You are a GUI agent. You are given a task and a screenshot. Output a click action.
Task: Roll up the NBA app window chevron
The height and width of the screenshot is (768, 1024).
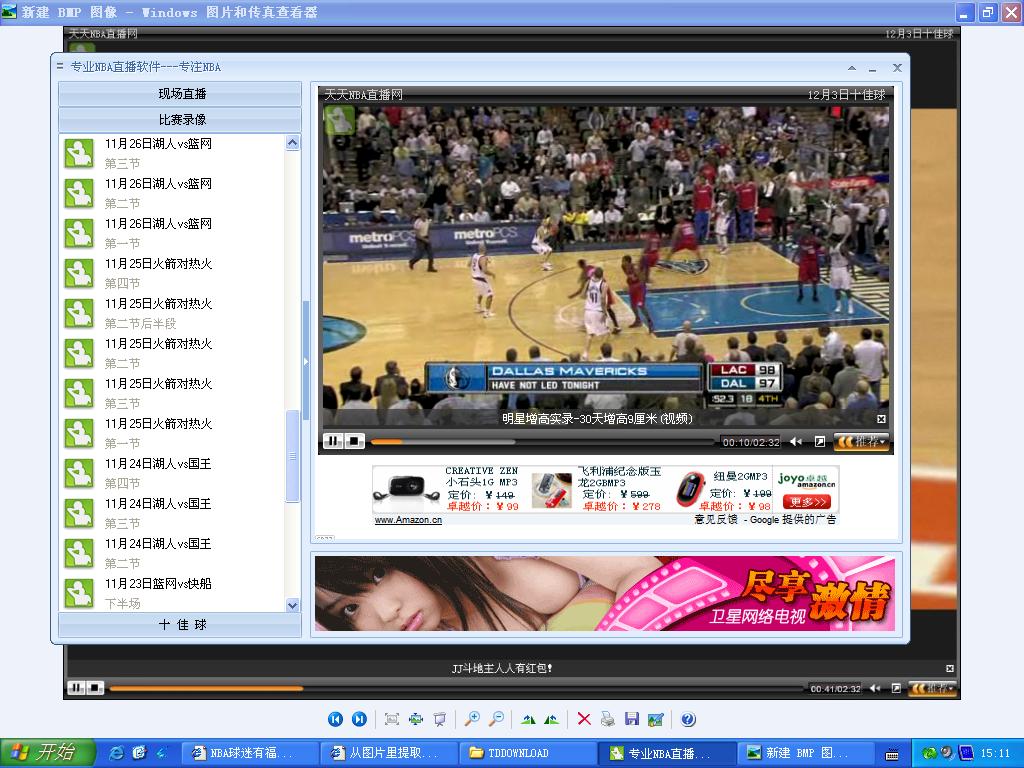click(852, 68)
